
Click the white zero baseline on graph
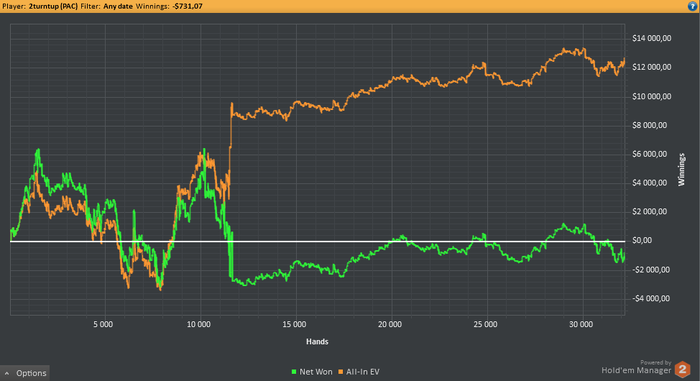point(317,242)
